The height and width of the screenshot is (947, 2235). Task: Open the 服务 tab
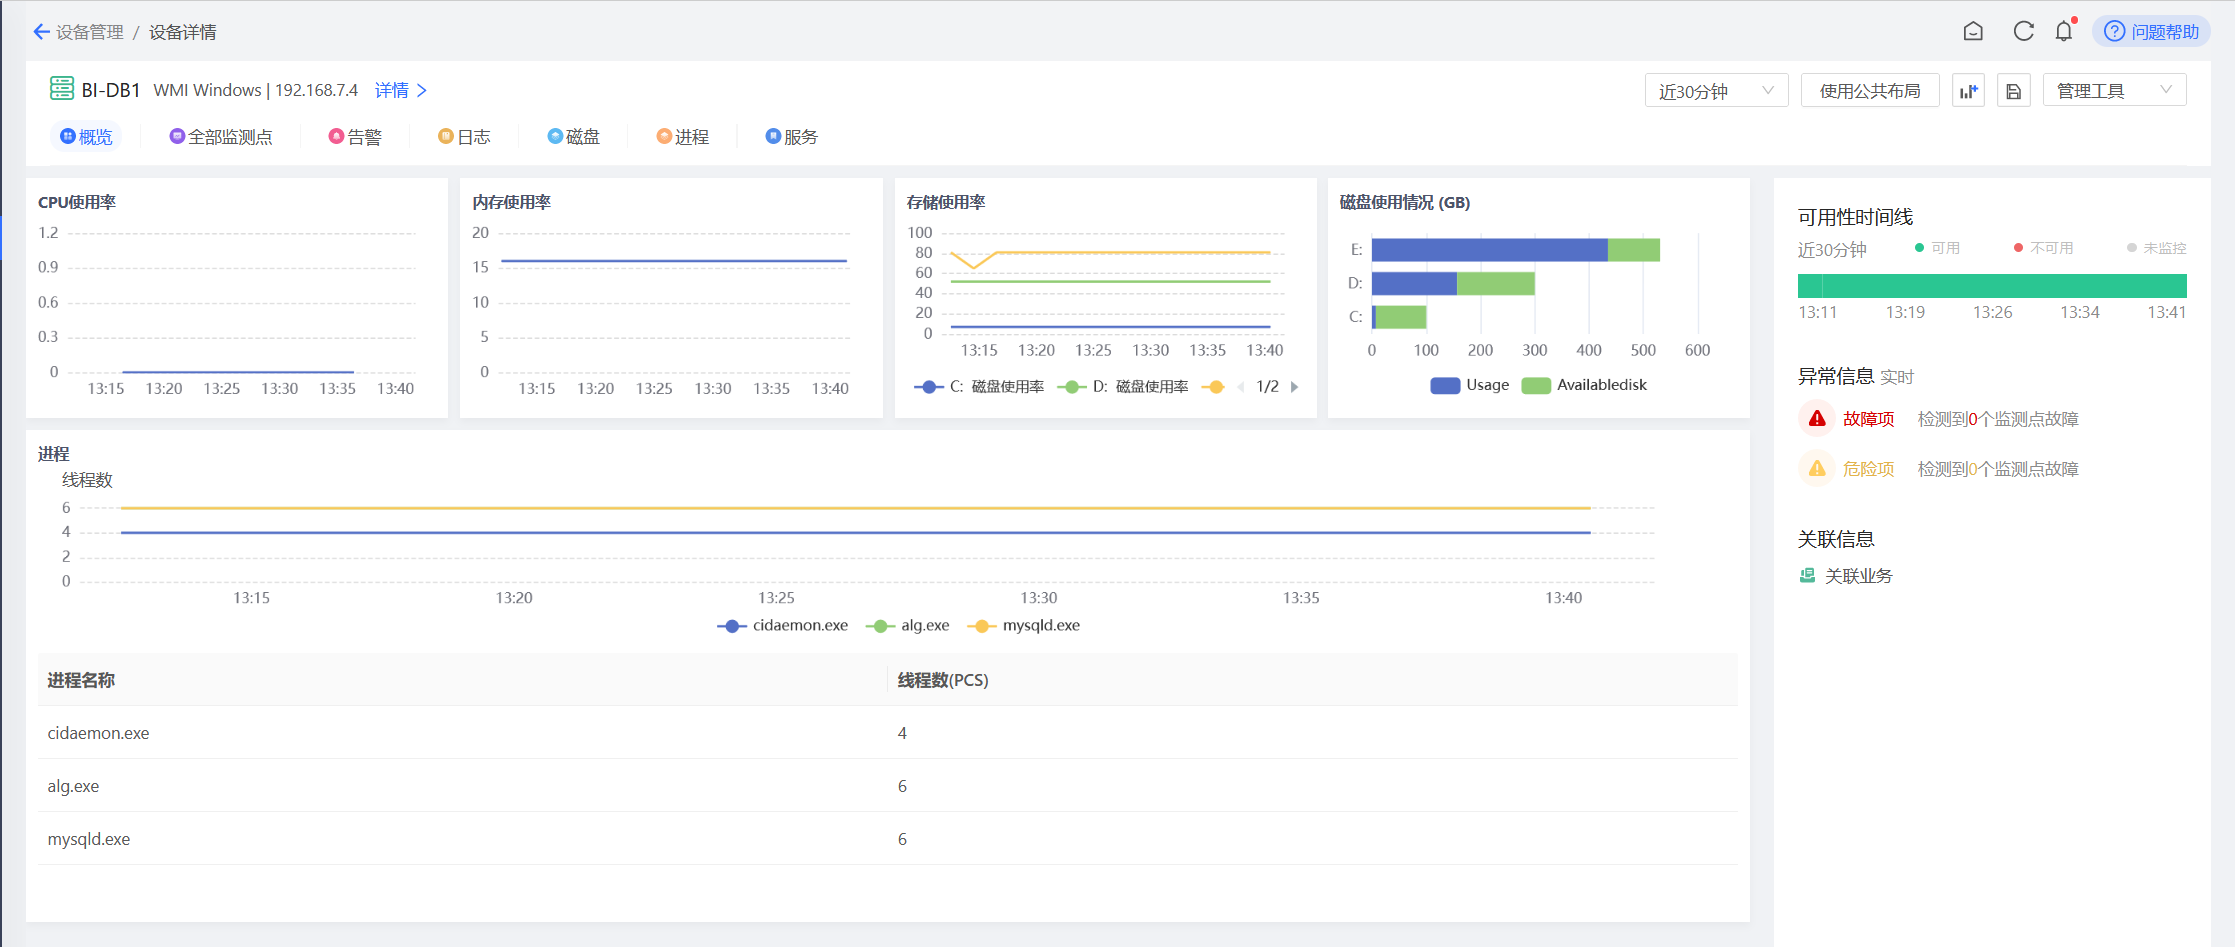click(x=791, y=136)
